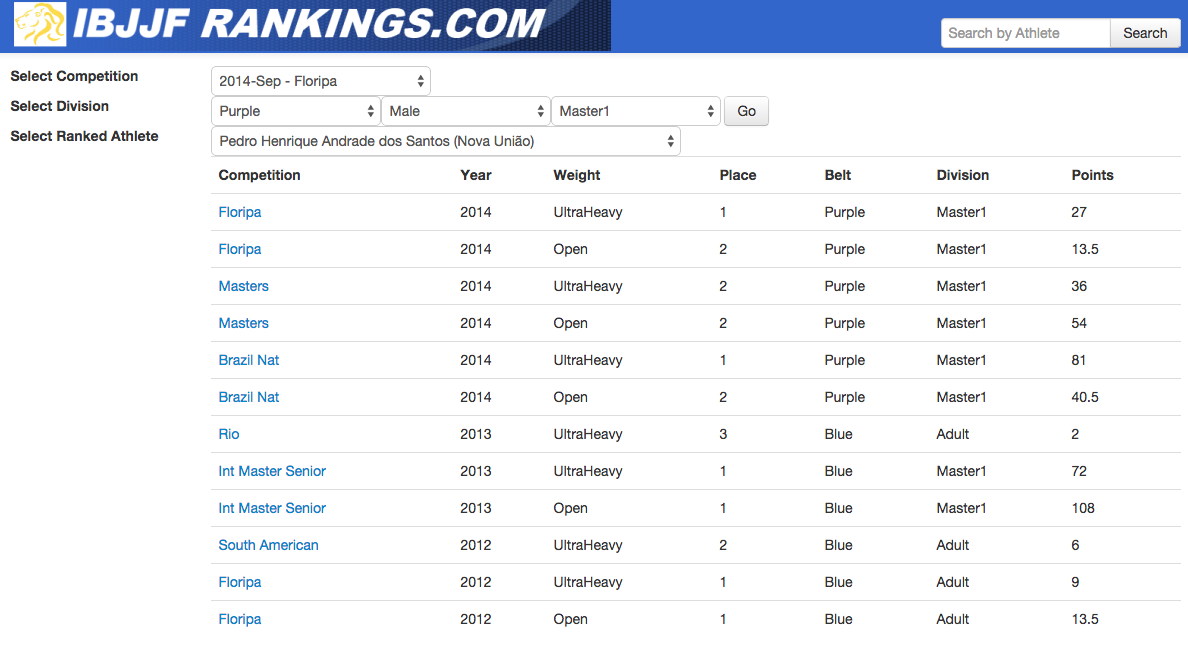Click the lion logo in the header
Image resolution: width=1188 pixels, height=658 pixels.
[40, 25]
